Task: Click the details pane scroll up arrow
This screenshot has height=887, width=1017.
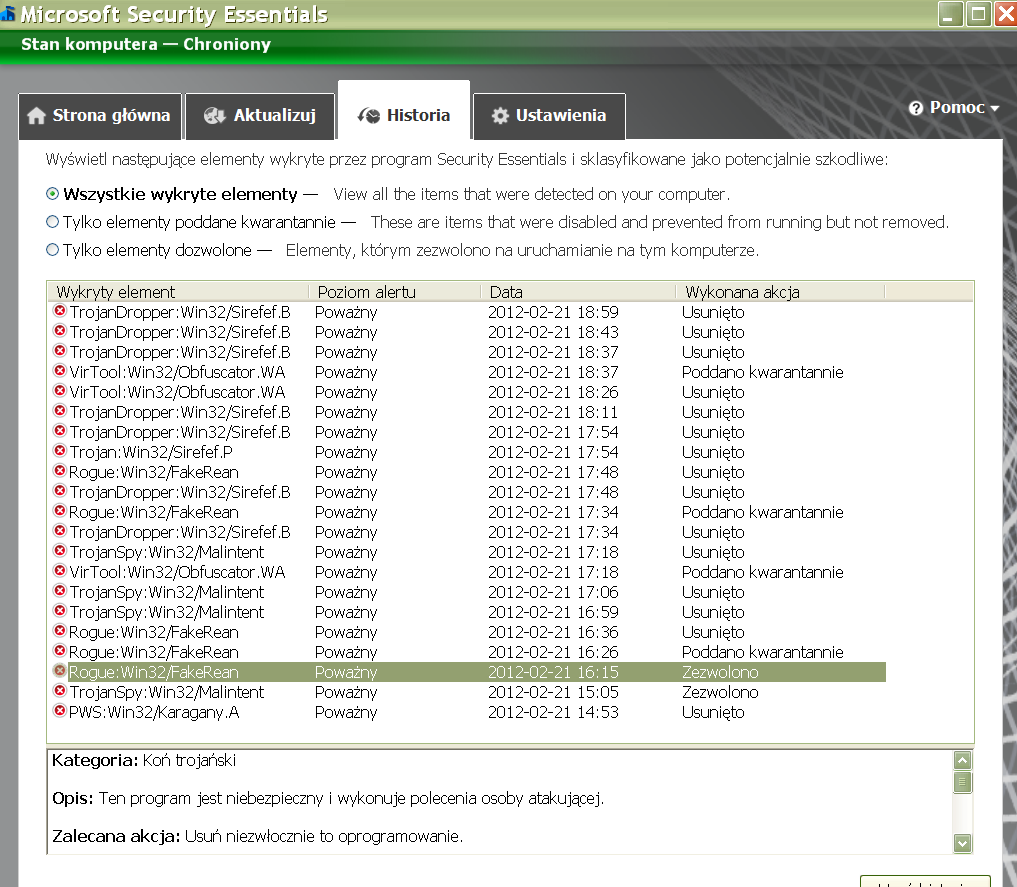Action: coord(963,760)
